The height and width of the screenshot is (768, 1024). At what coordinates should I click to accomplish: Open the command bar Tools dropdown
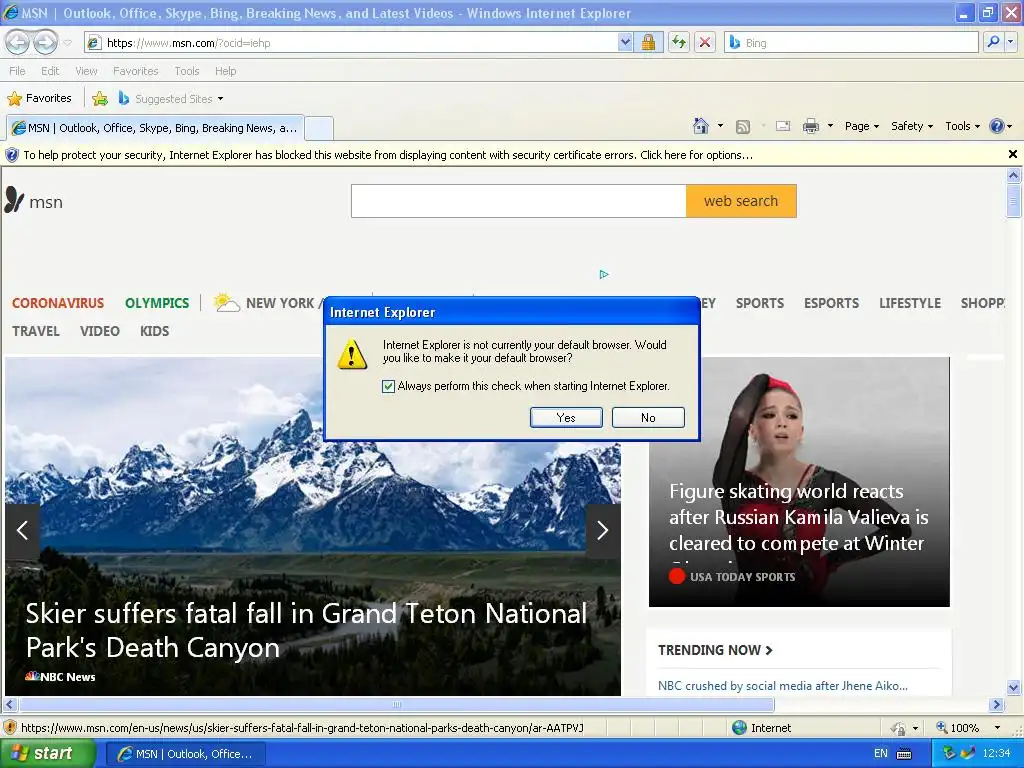tap(962, 126)
